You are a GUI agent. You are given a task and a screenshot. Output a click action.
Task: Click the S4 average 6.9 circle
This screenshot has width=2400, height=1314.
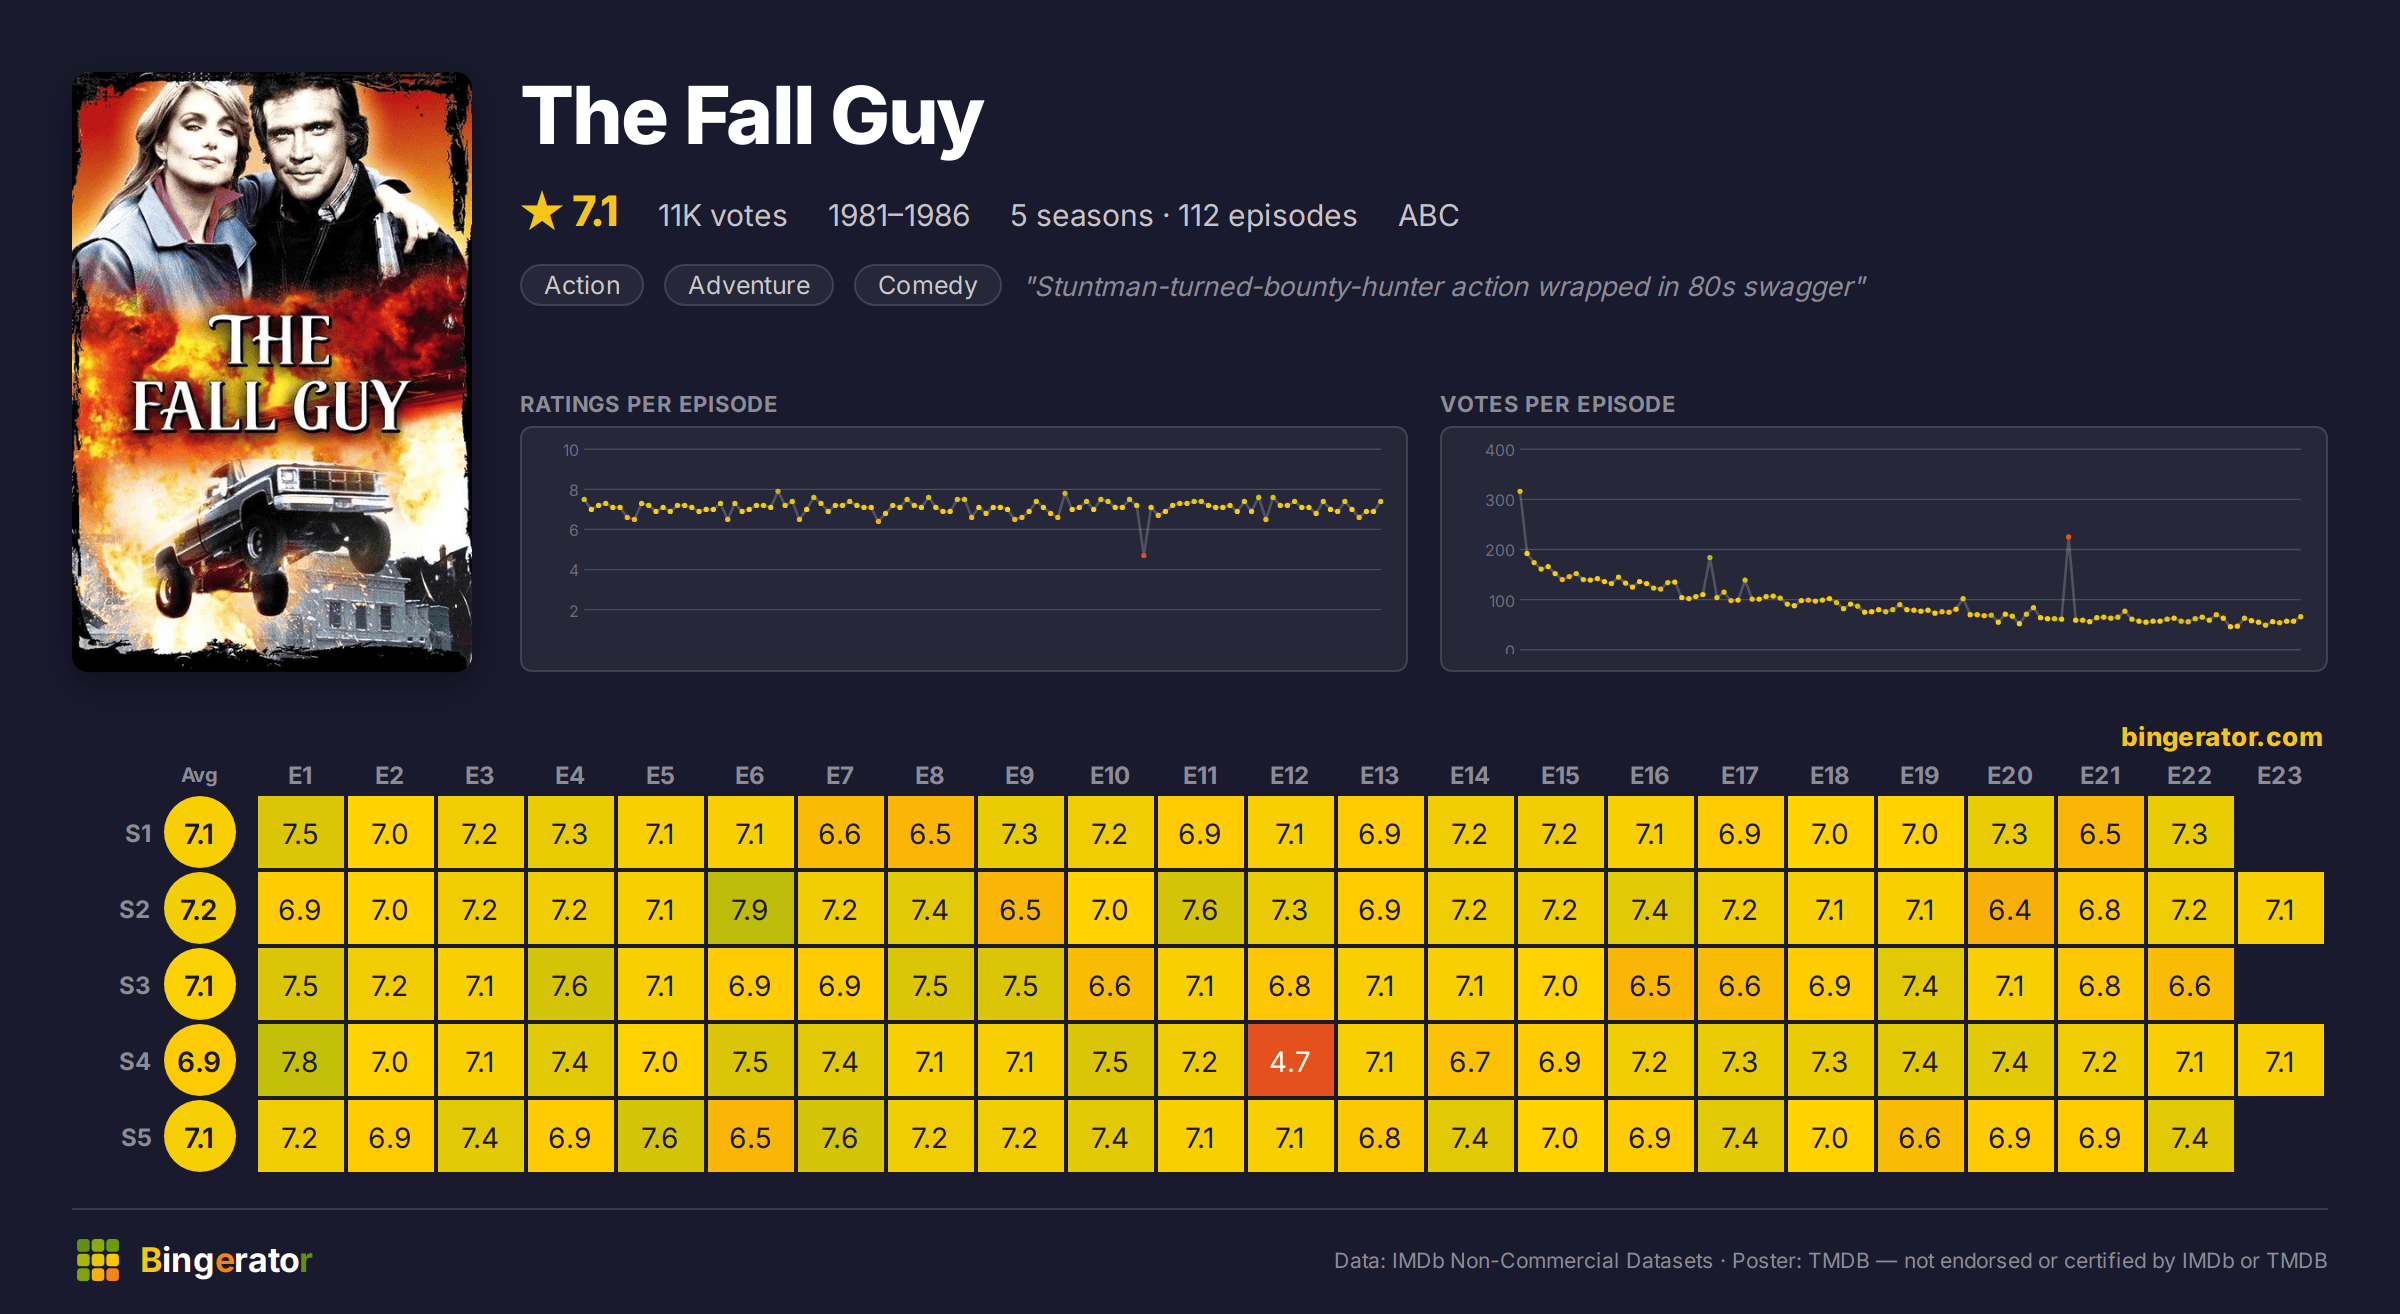pyautogui.click(x=199, y=1061)
